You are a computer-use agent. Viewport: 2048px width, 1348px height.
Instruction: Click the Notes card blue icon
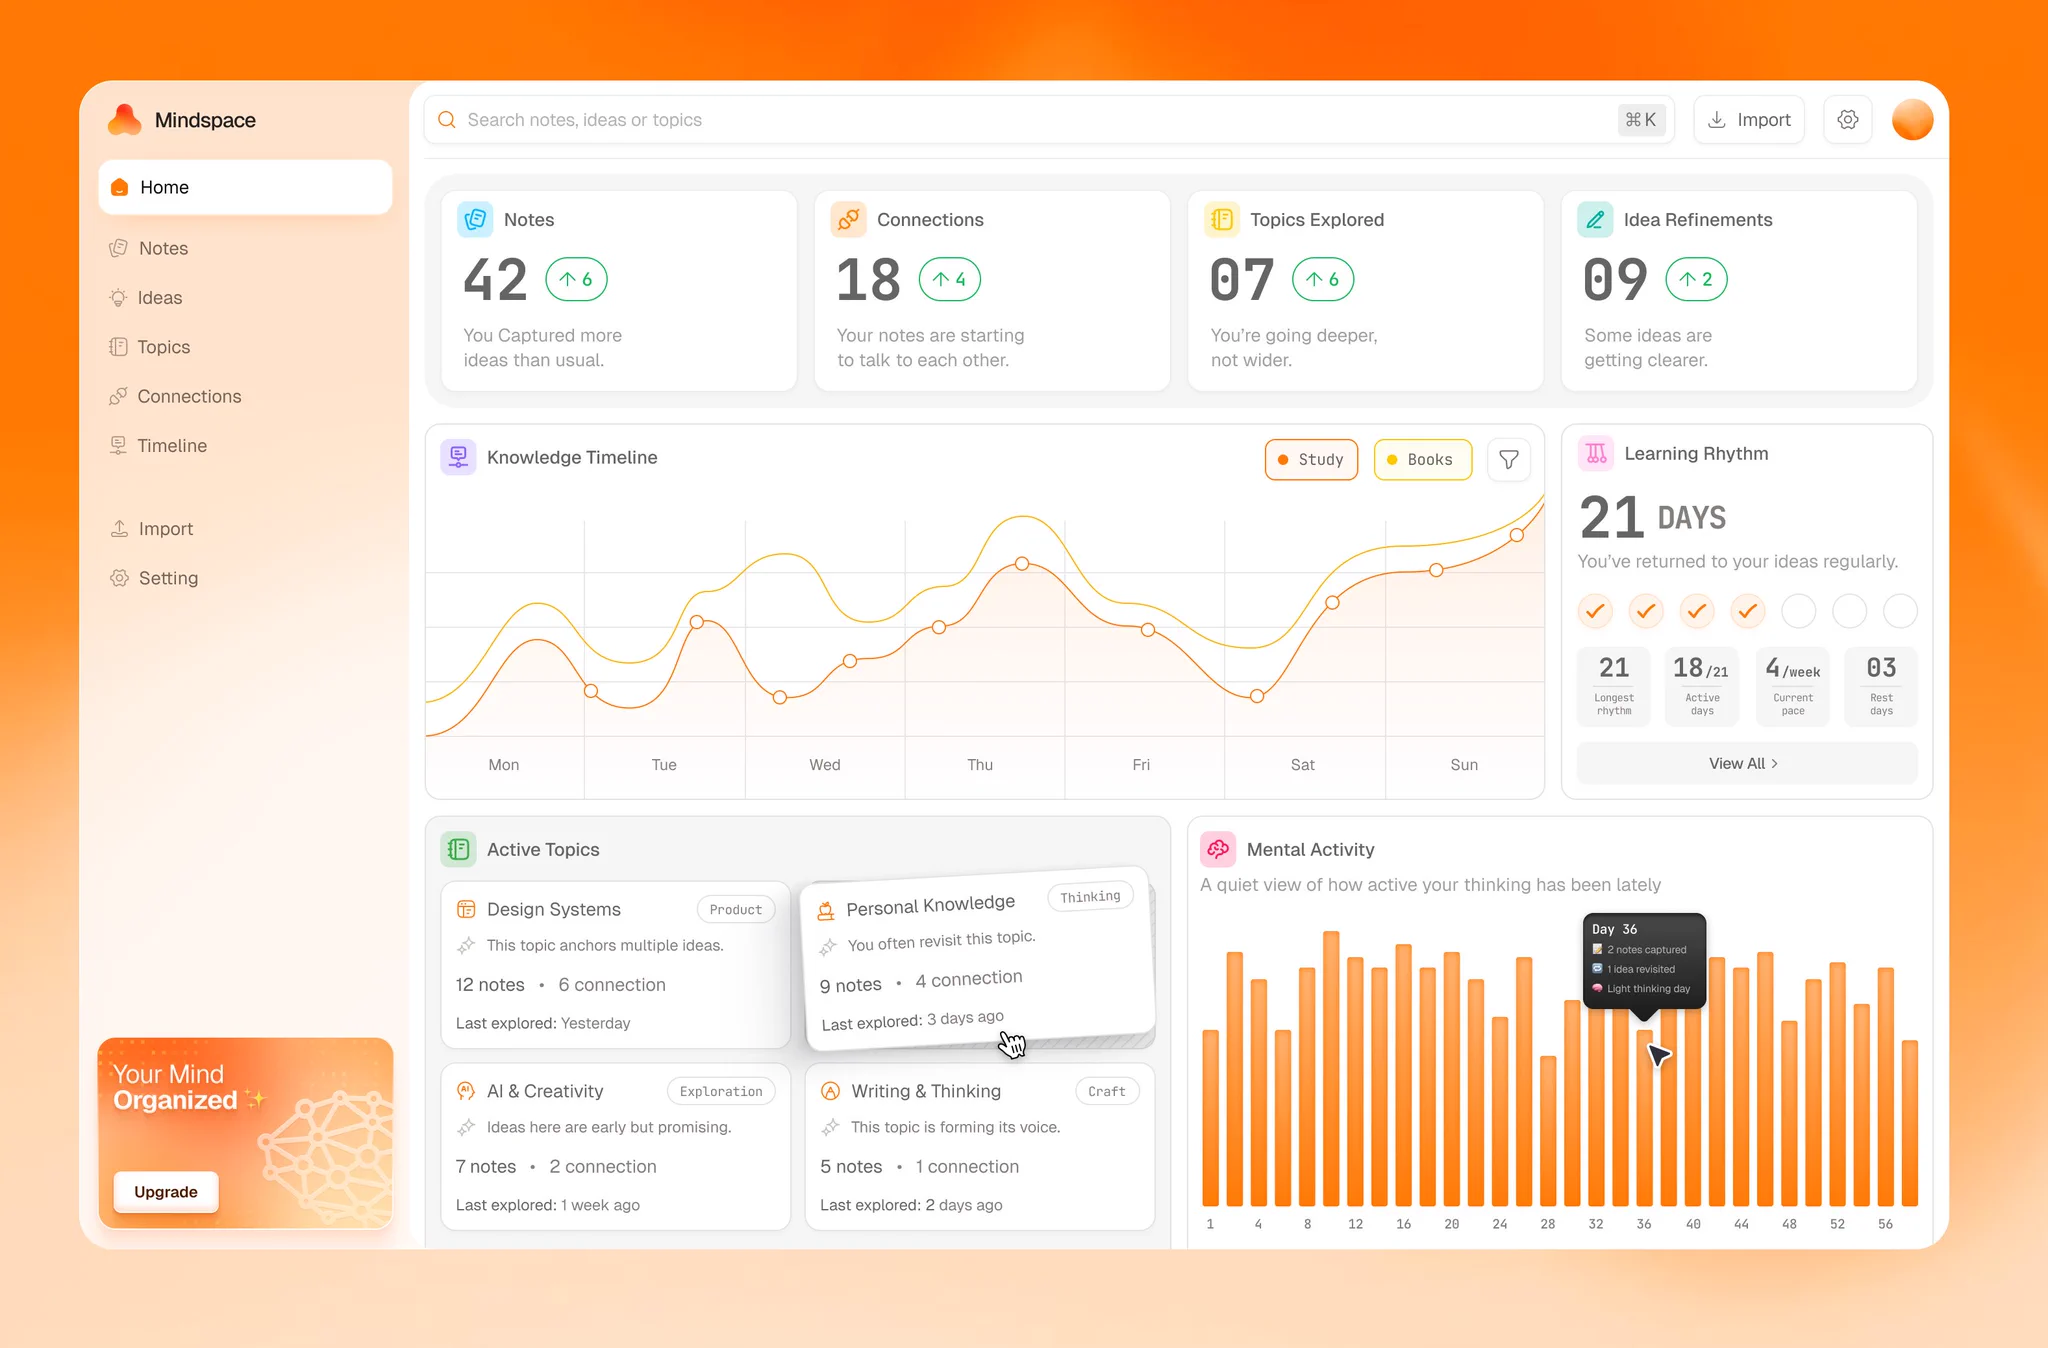click(475, 219)
